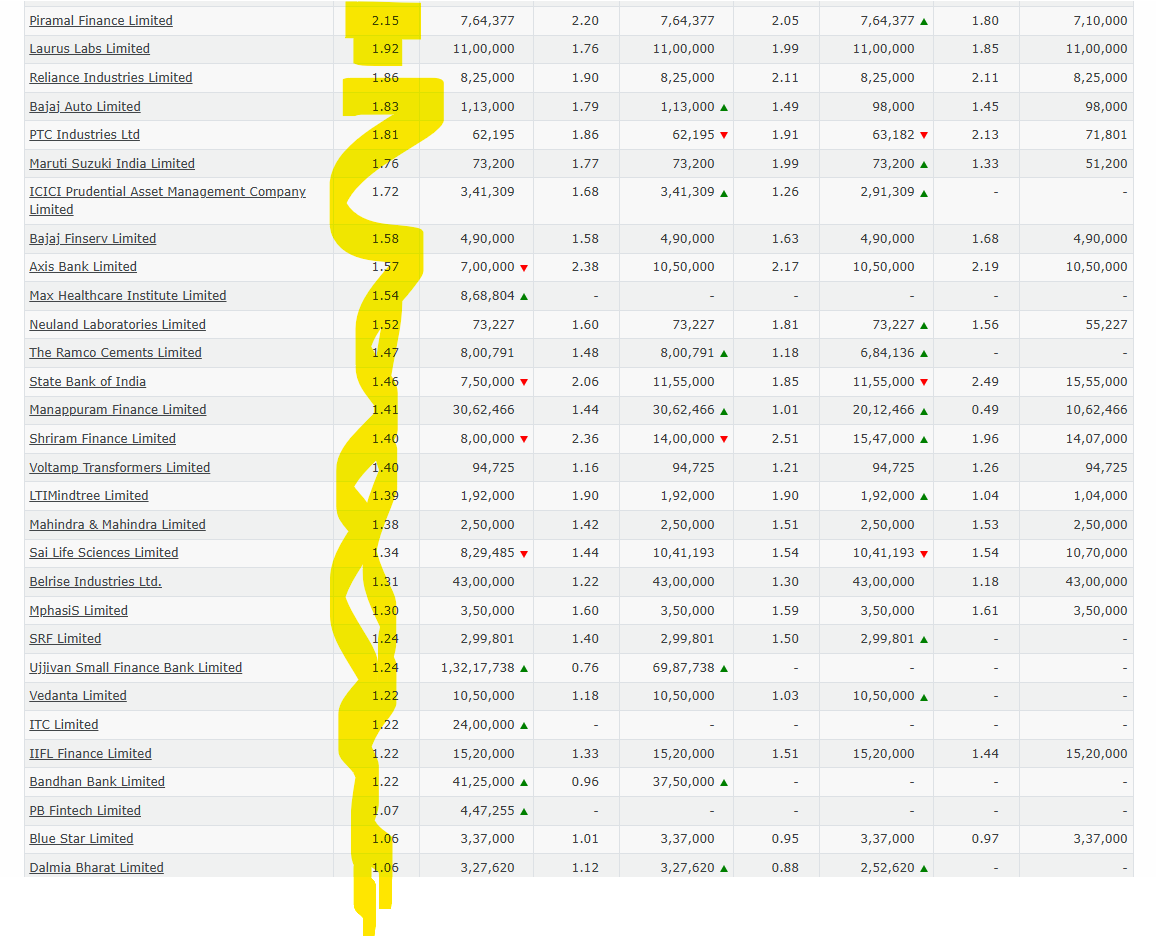Click red down arrow beside 8,29,485

524,554
